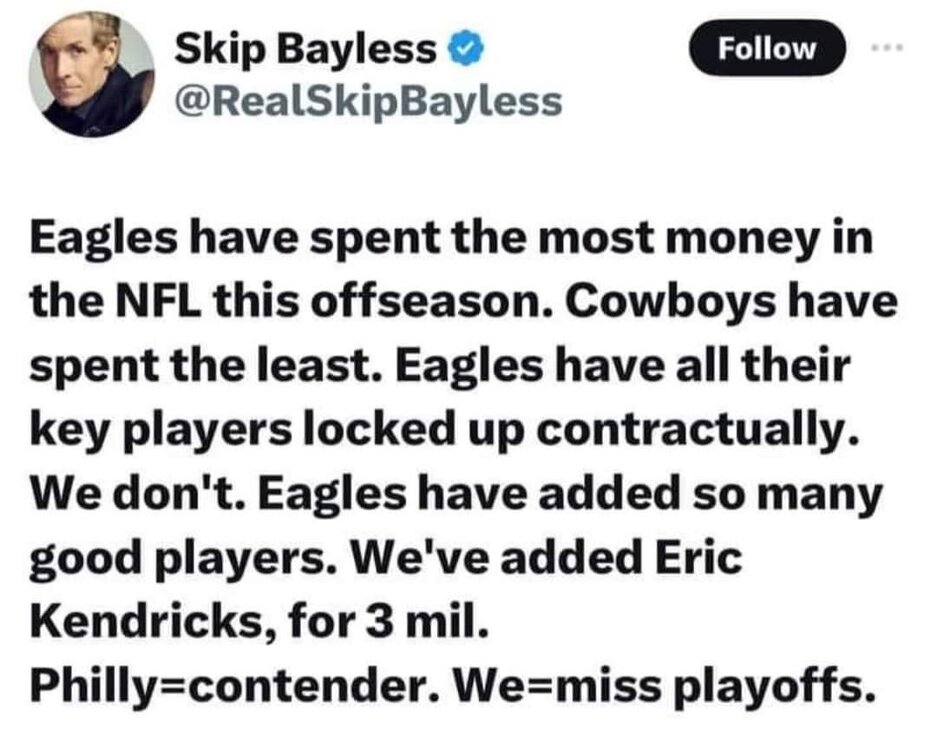Click the blue verified checkmark badge

click(470, 50)
